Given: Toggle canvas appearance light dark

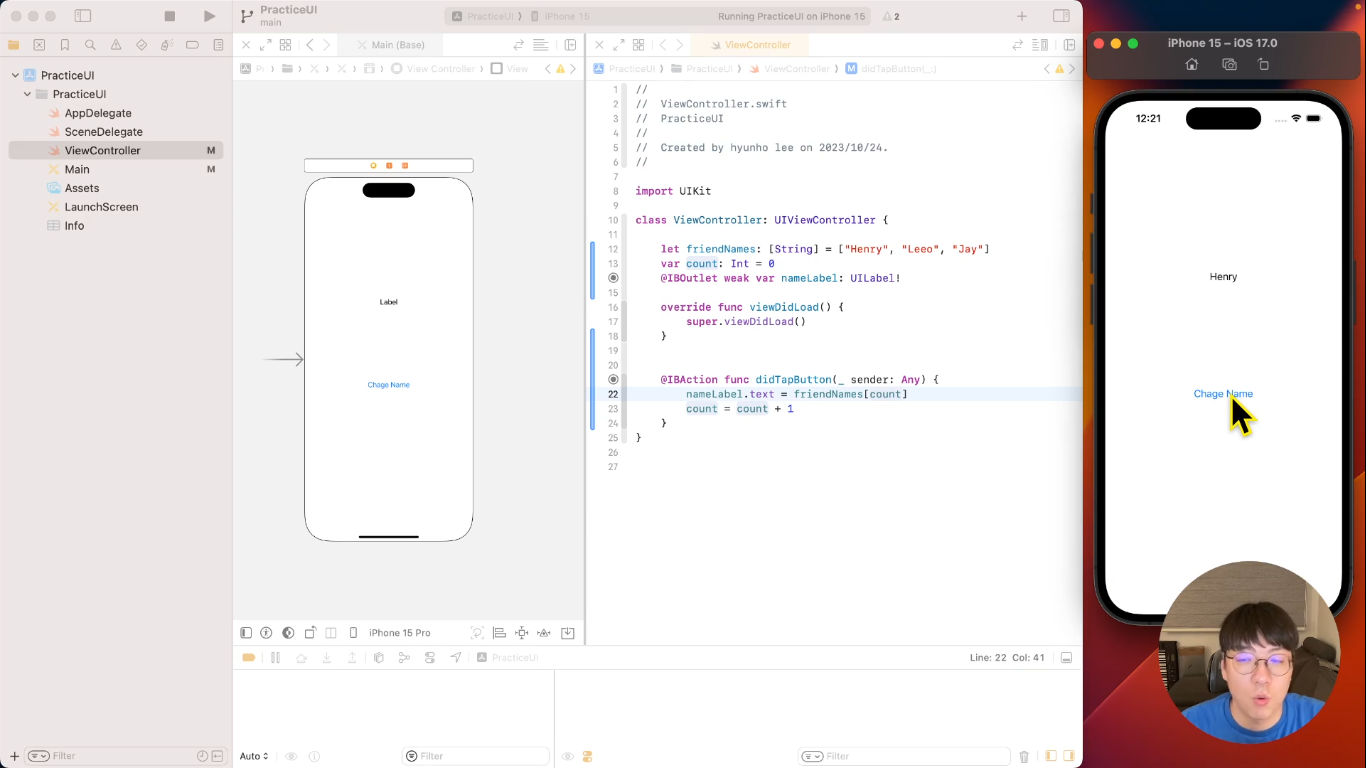Looking at the screenshot, I should click(x=288, y=633).
